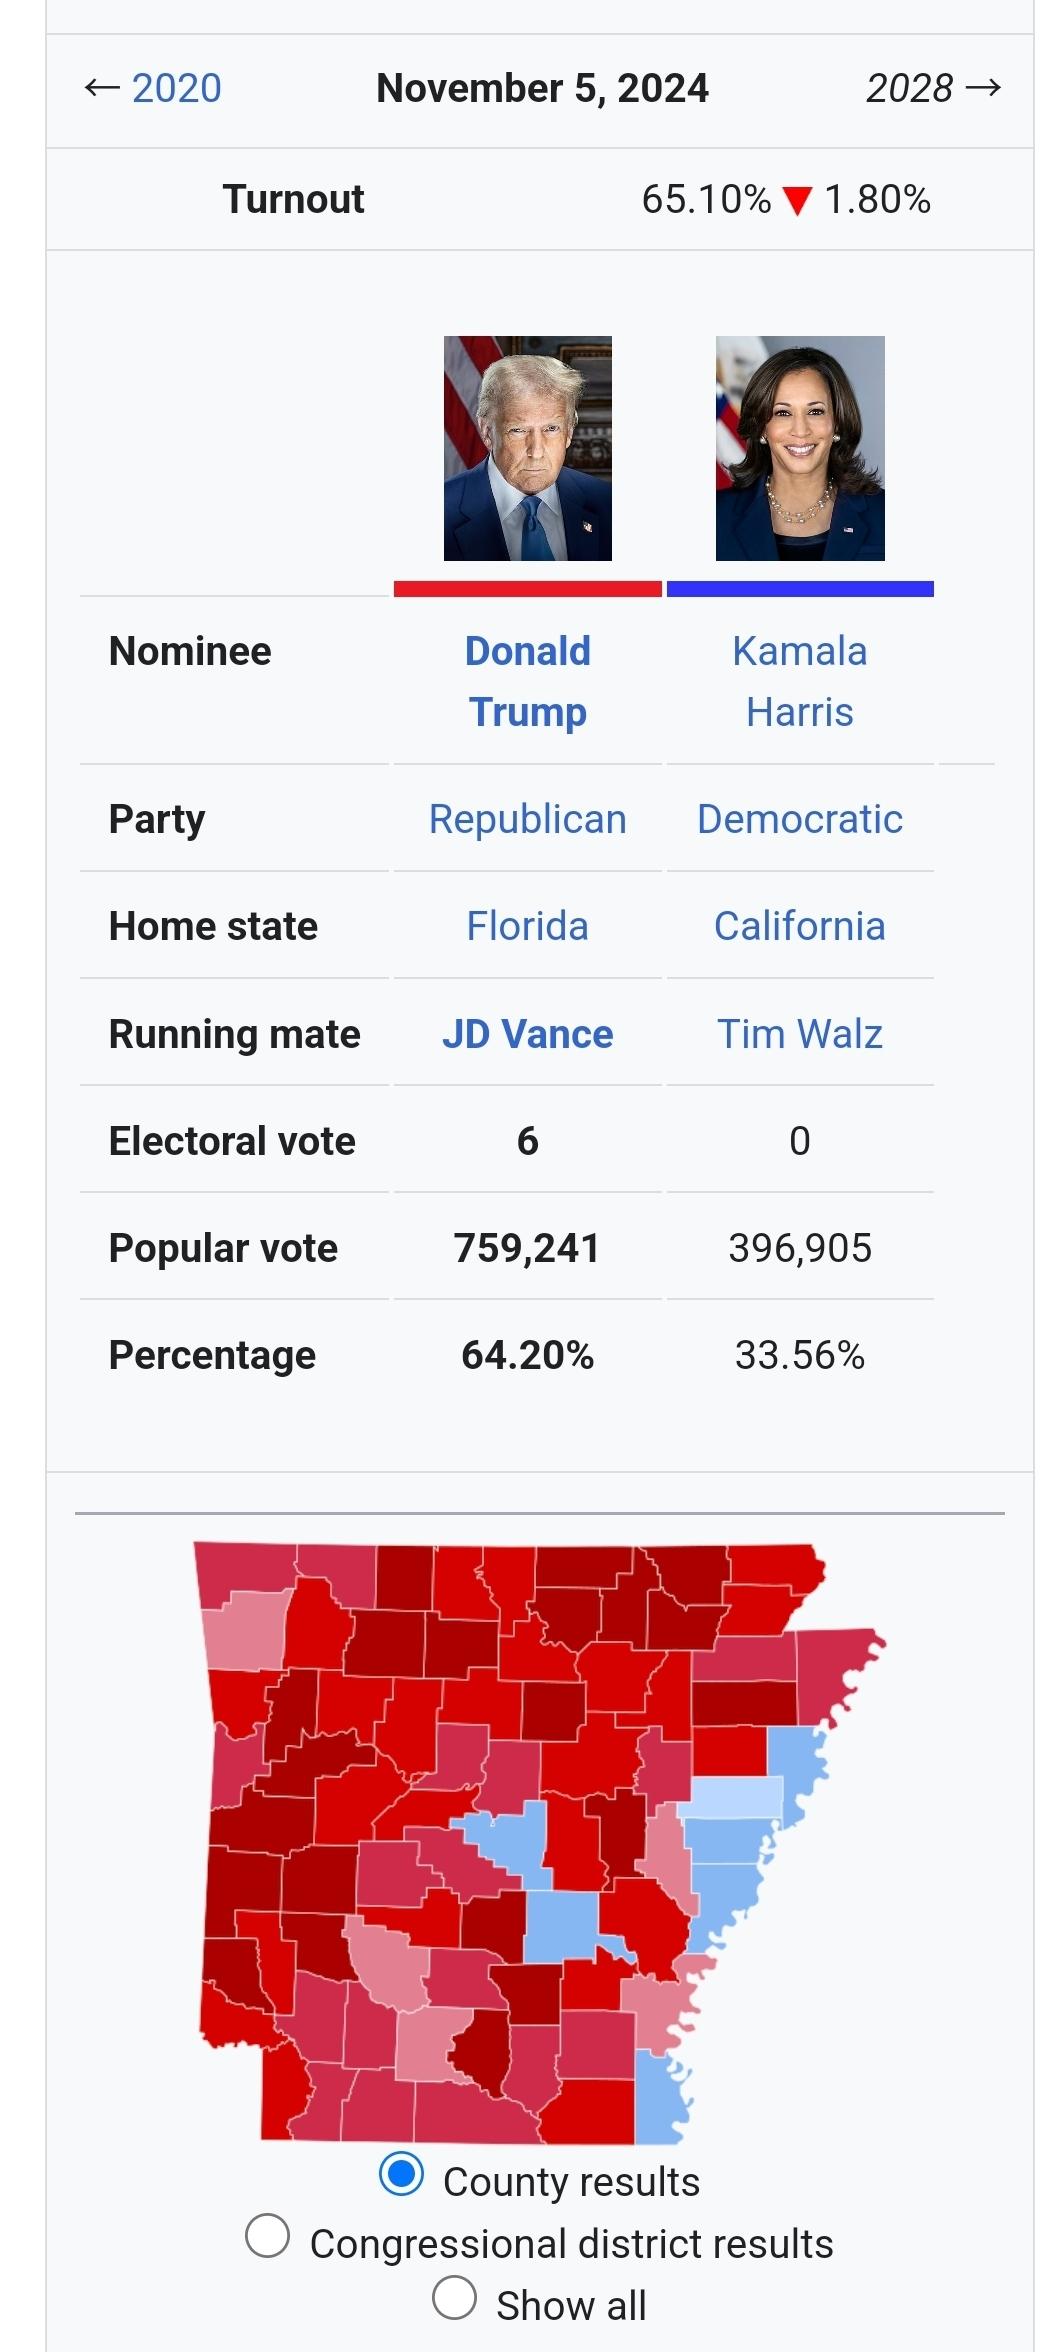Screen dimensions: 1063x2352
Task: Click the JD Vance running mate link
Action: point(528,1034)
